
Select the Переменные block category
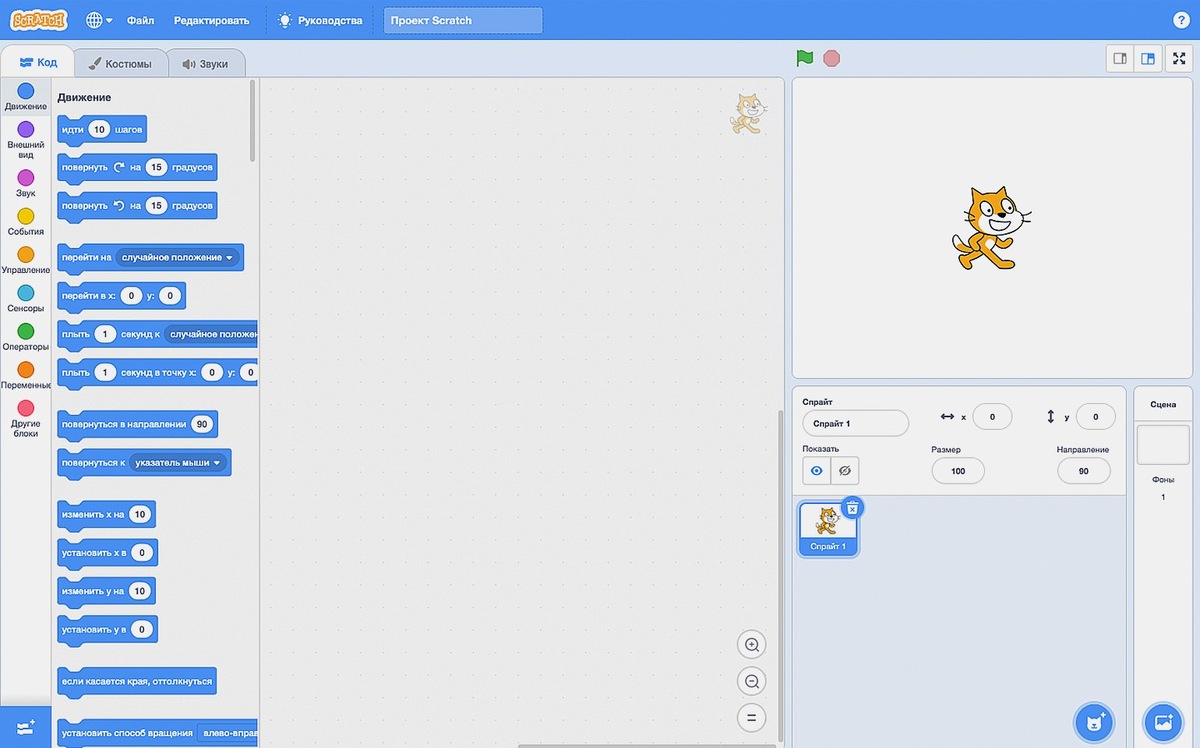click(26, 376)
